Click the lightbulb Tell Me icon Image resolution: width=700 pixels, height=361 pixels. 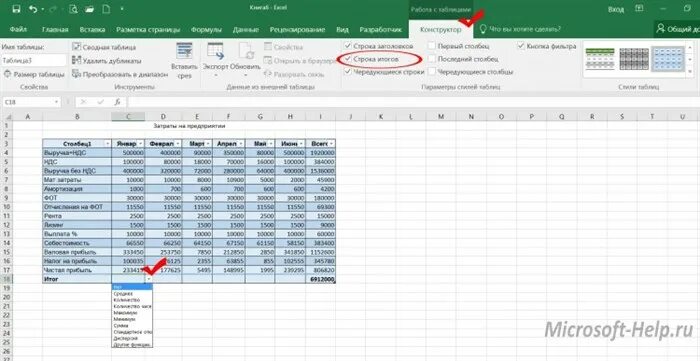[482, 29]
